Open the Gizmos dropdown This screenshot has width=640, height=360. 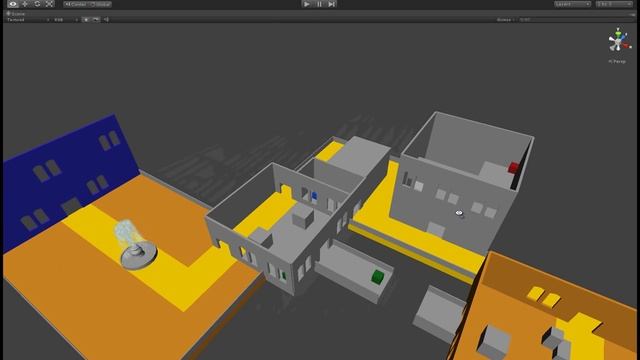505,20
